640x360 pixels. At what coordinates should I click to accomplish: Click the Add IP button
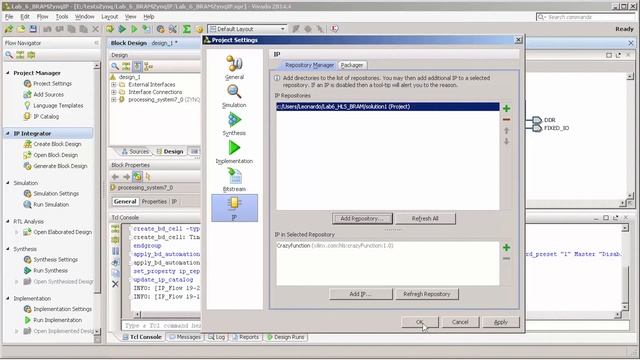tap(361, 294)
